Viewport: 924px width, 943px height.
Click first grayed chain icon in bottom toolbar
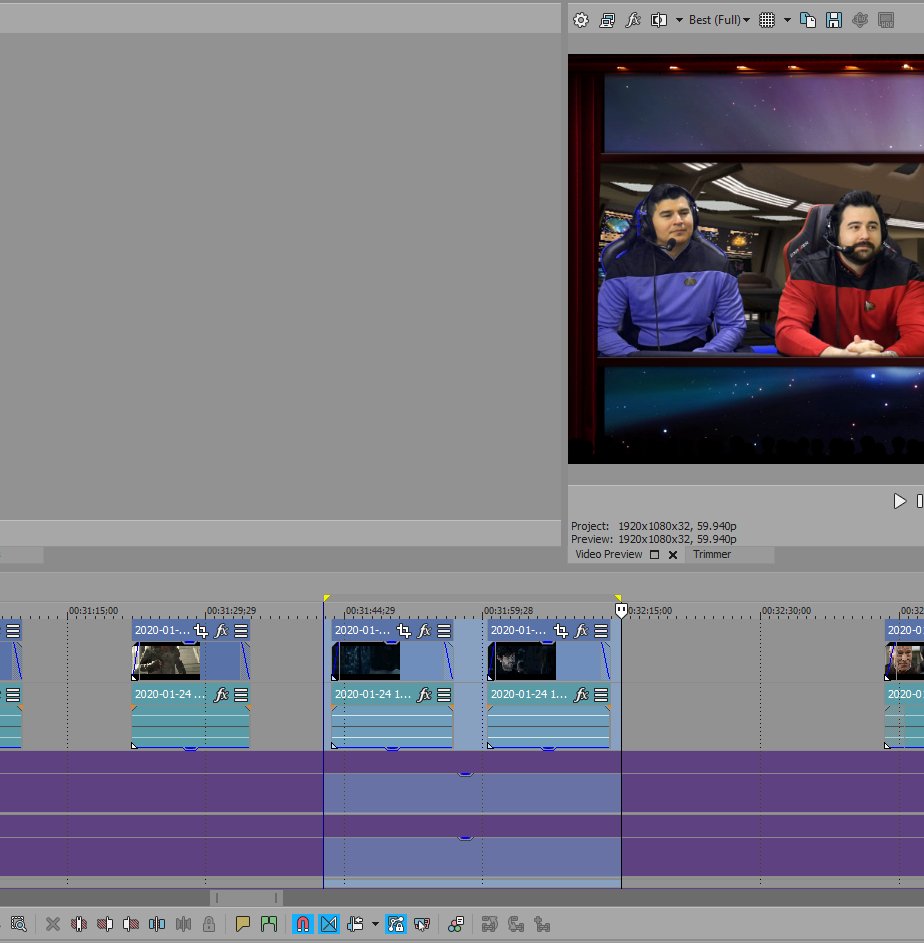tap(490, 924)
